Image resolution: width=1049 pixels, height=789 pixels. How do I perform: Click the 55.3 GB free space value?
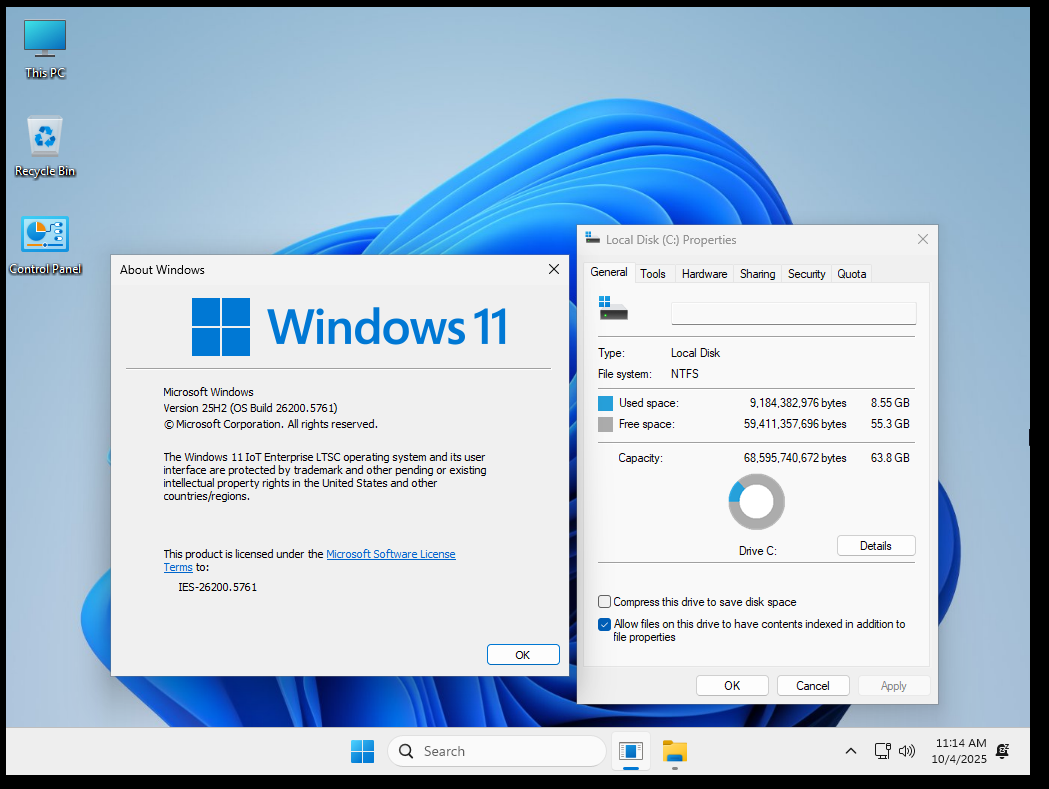click(x=890, y=424)
